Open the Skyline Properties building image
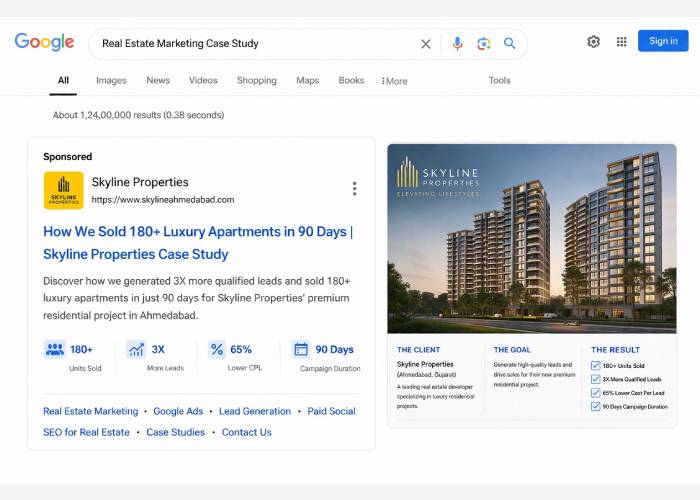700x500 pixels. (532, 239)
